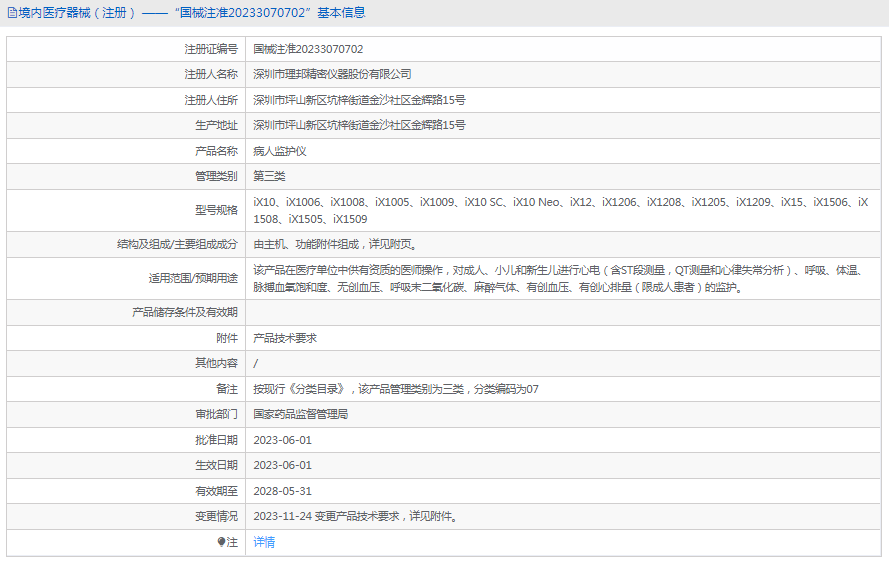
Task: Click the 生产地址 label
Action: pyautogui.click(x=217, y=125)
